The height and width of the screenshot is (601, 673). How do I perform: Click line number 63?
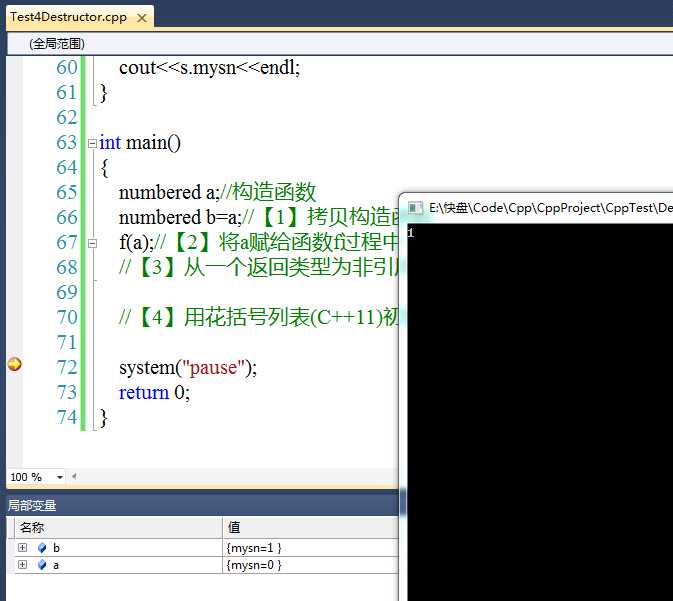[67, 143]
